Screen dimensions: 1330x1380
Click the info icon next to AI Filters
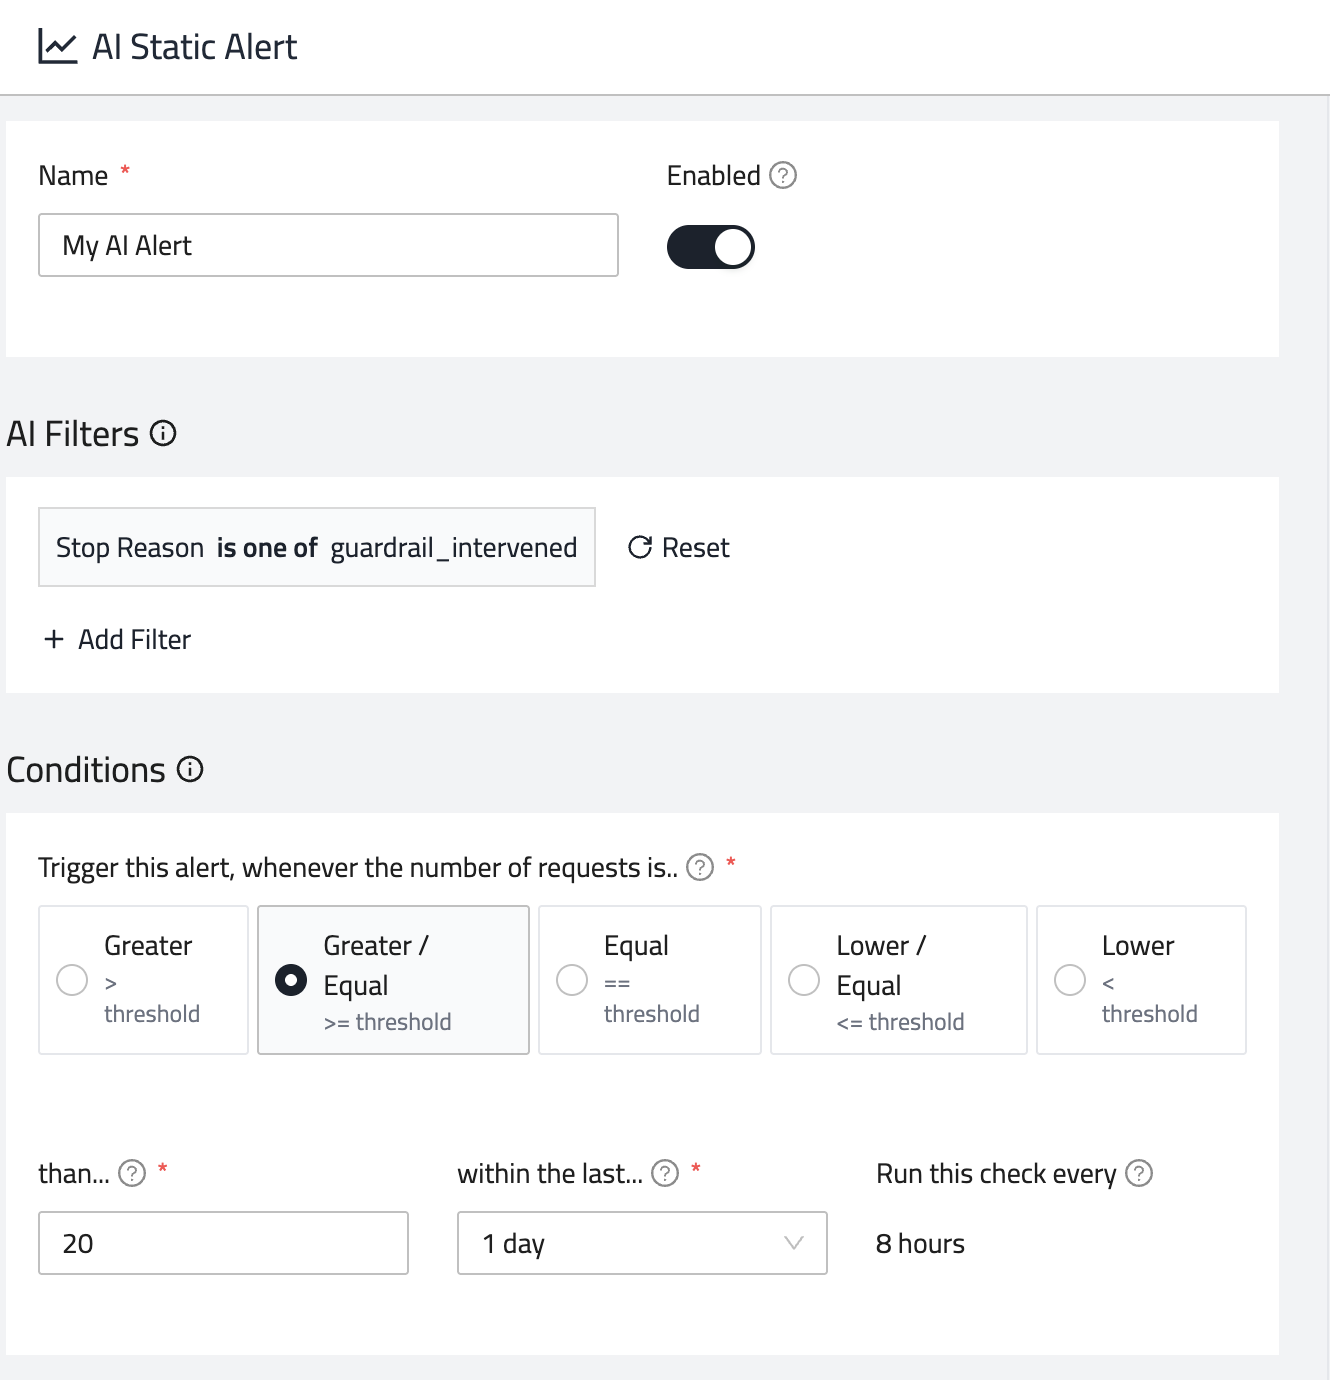[163, 433]
